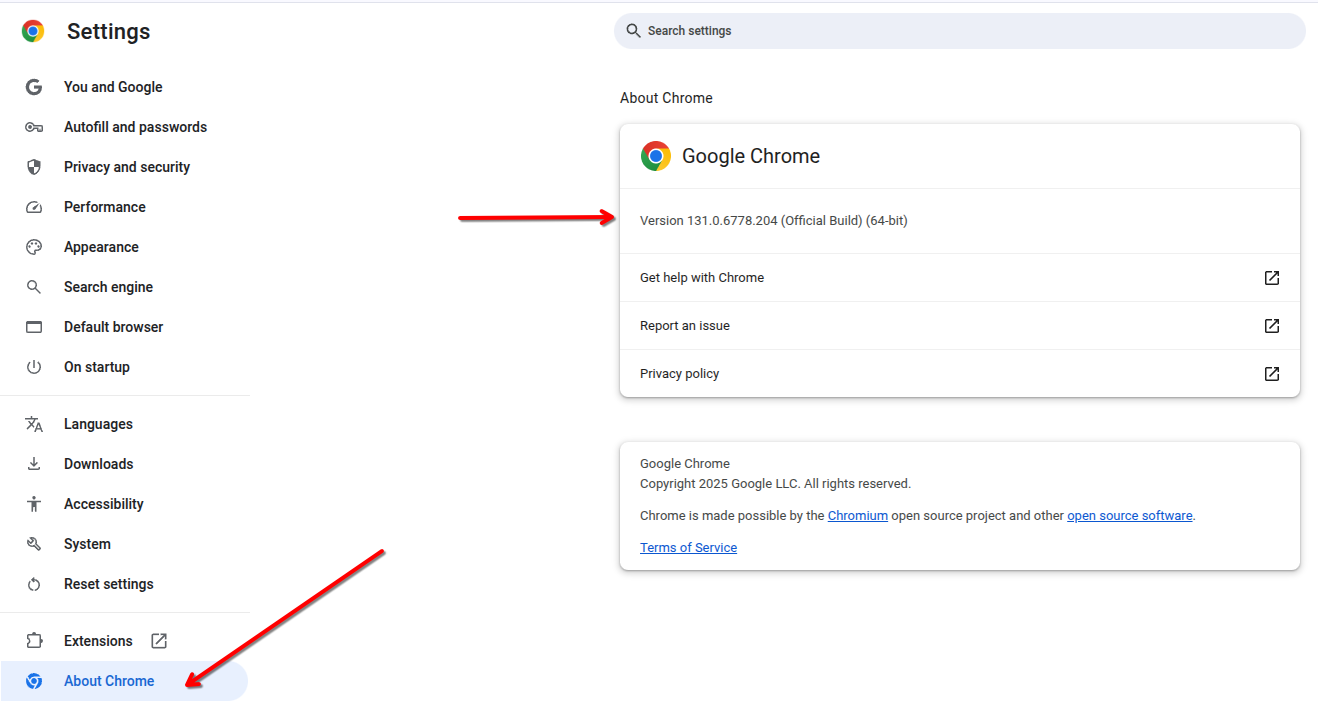
Task: Click Get help with Chrome
Action: pos(702,277)
